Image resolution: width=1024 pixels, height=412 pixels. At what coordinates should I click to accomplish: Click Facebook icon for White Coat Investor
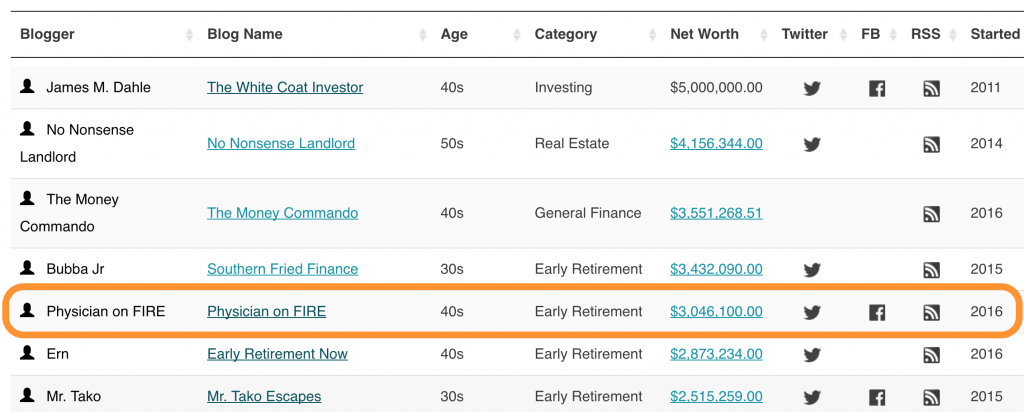pyautogui.click(x=877, y=88)
